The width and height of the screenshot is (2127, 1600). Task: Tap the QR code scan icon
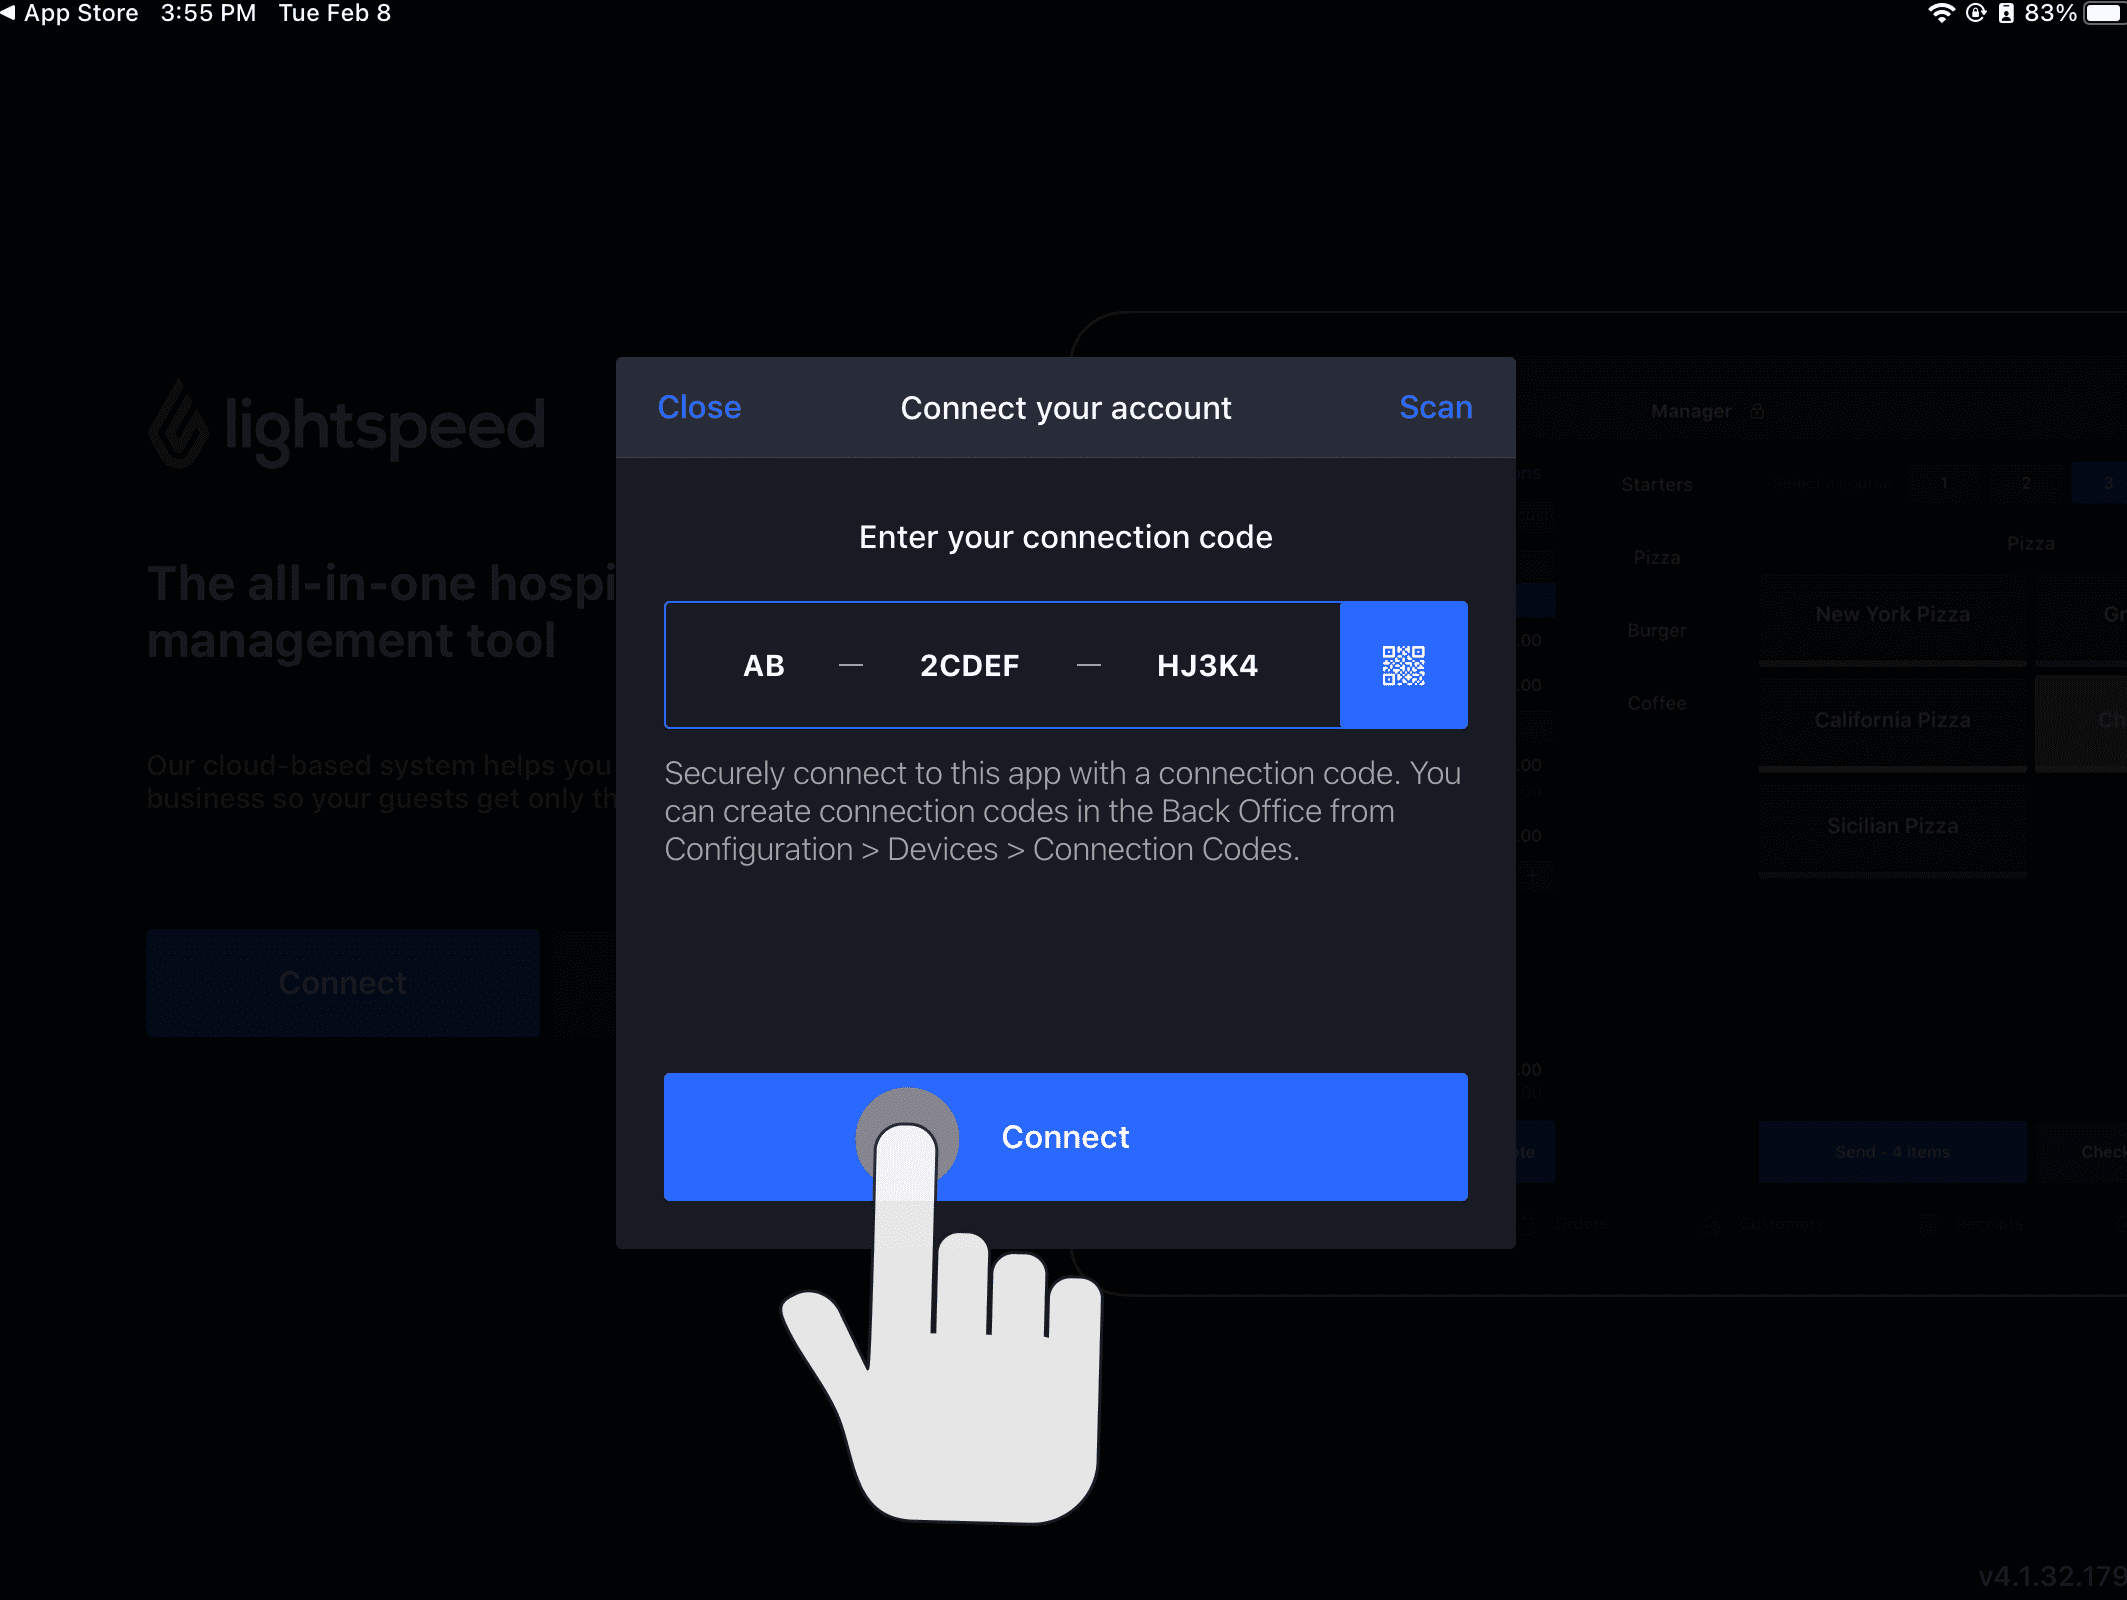point(1403,665)
